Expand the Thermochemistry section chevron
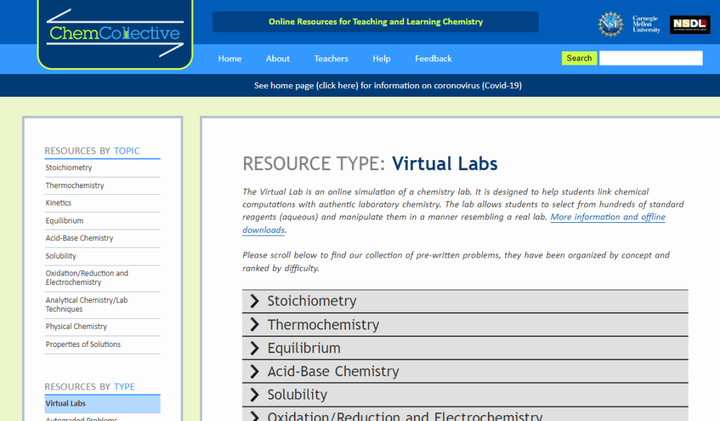The height and width of the screenshot is (421, 720). 254,325
